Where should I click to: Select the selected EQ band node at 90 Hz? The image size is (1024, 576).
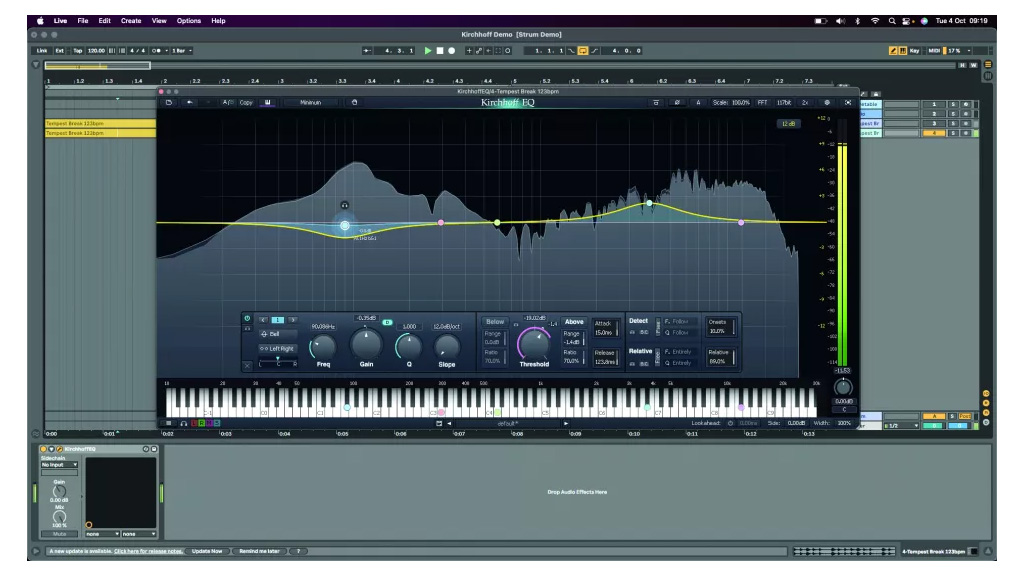(345, 225)
